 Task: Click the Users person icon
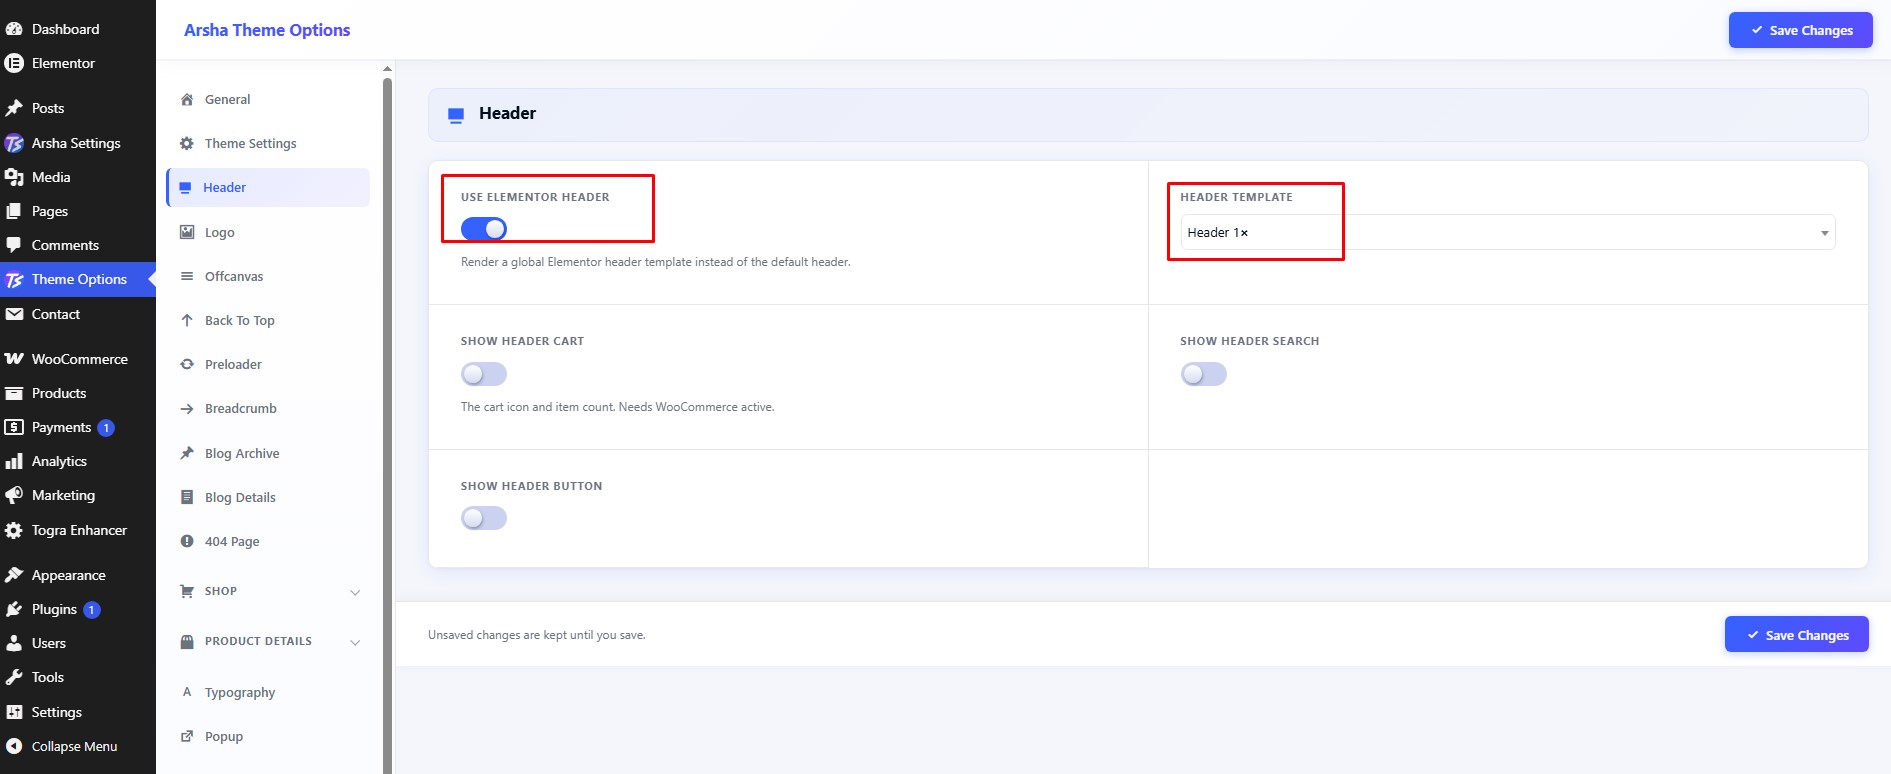[x=14, y=643]
